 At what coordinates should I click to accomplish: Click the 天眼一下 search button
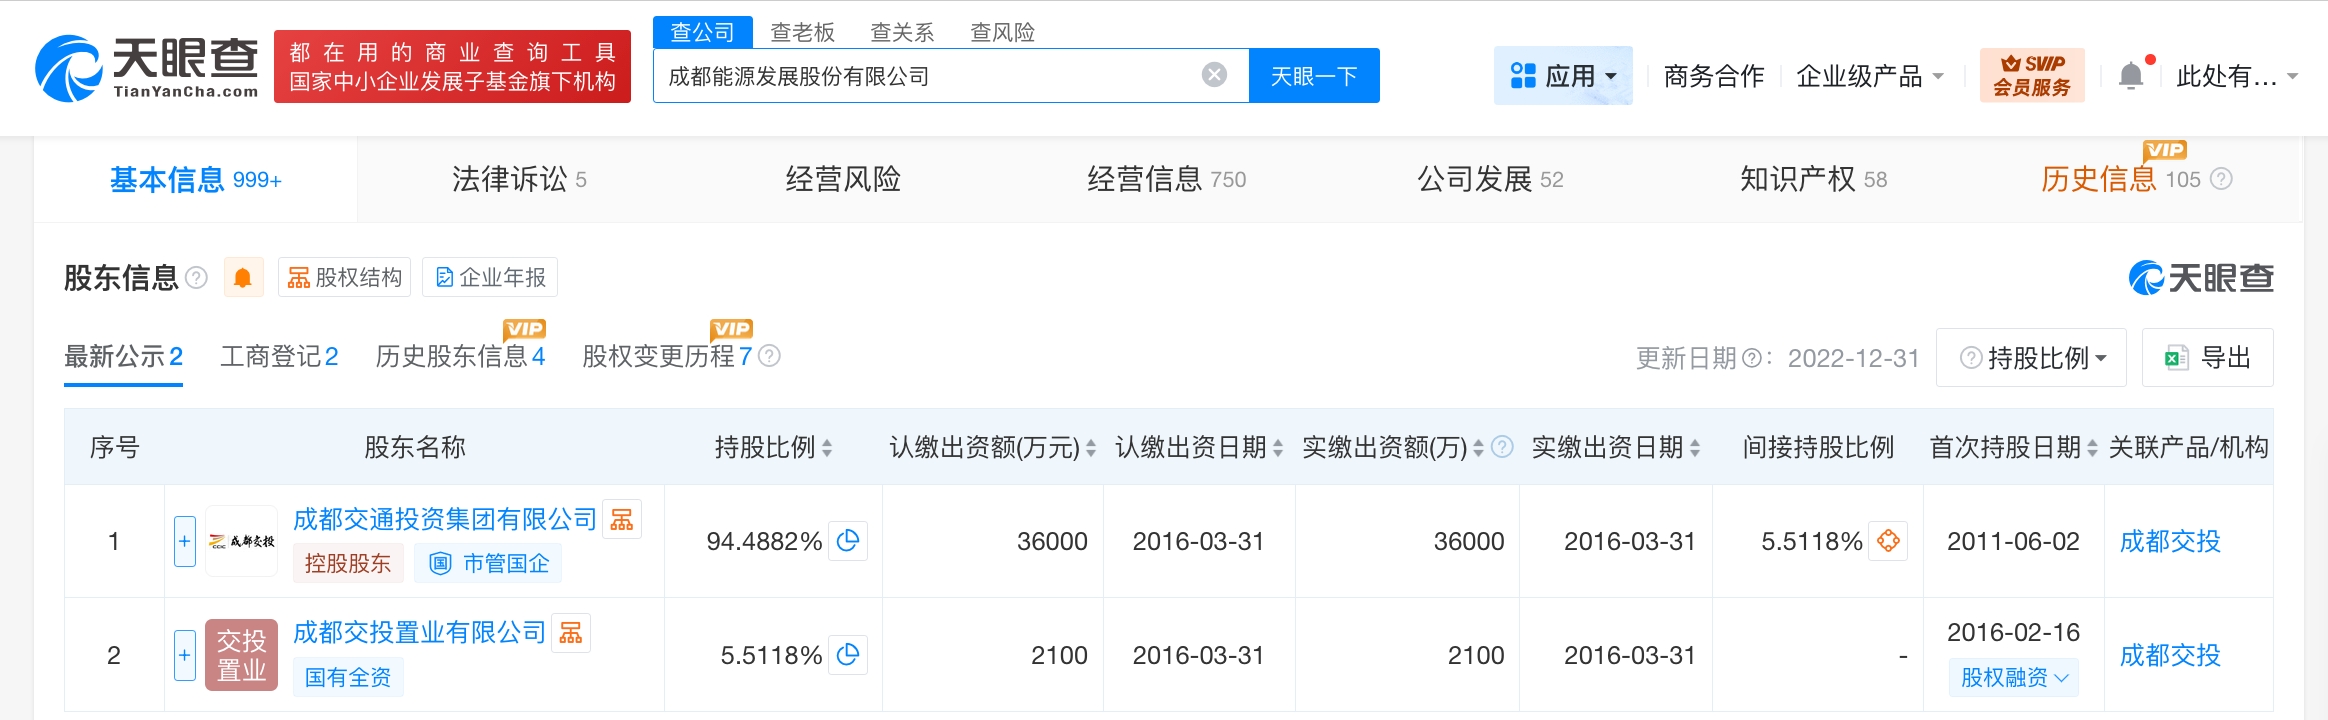click(x=1314, y=76)
